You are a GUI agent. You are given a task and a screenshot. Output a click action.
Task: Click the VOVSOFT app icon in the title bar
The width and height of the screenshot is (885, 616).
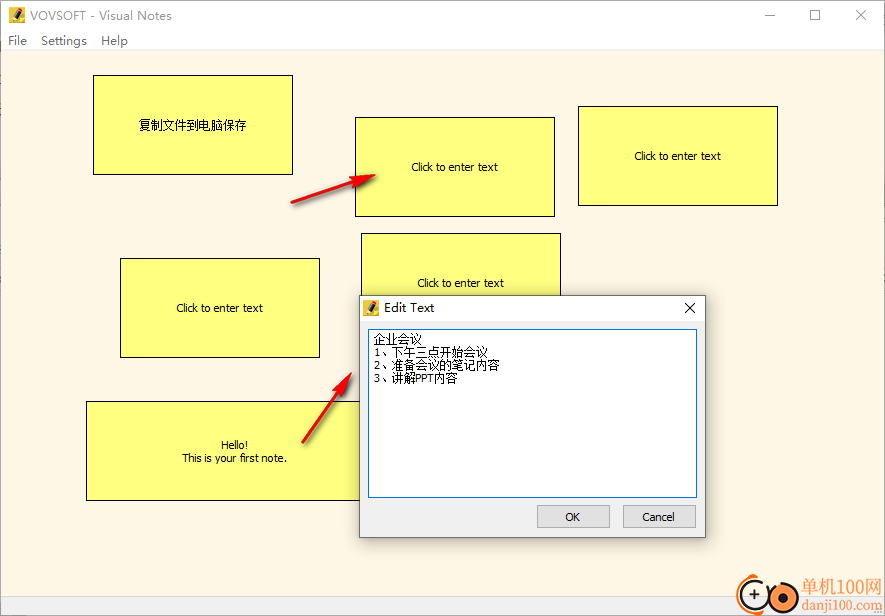pos(17,15)
